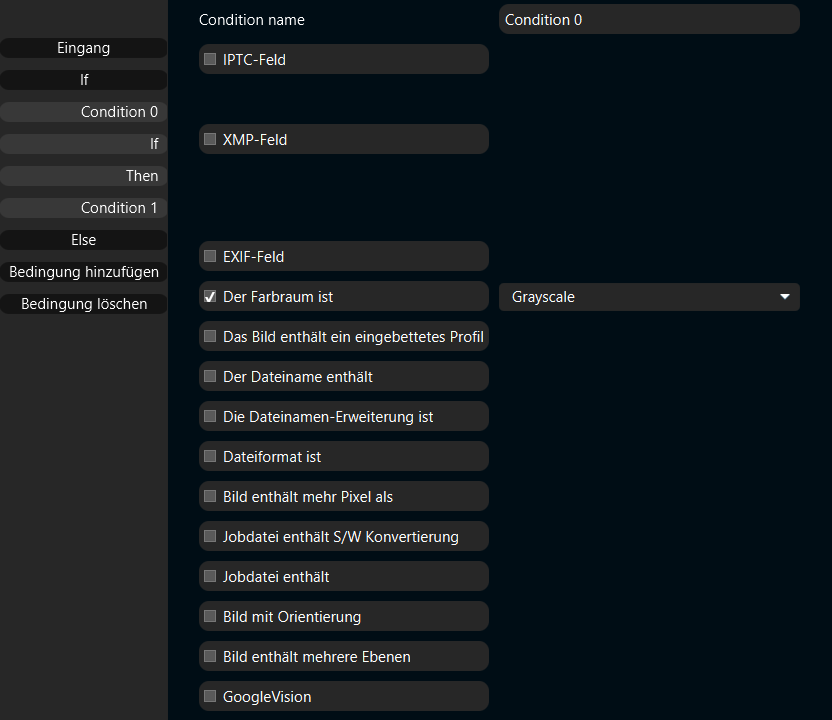Viewport: 832px width, 720px height.
Task: Enable Das Bild enthält ein eingebettetes Profil
Action: click(x=210, y=336)
